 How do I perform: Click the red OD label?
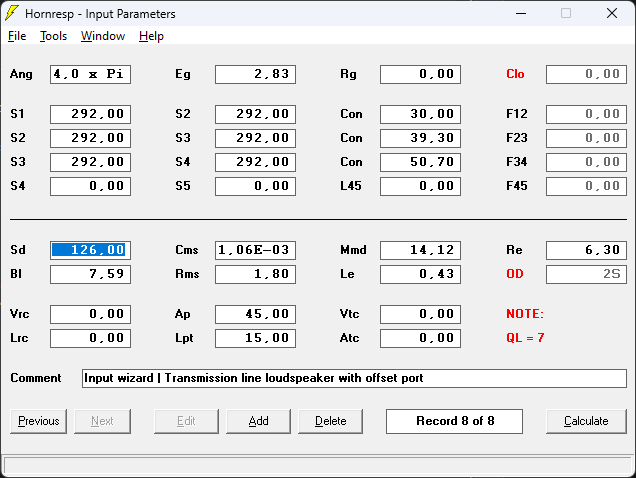click(x=515, y=274)
